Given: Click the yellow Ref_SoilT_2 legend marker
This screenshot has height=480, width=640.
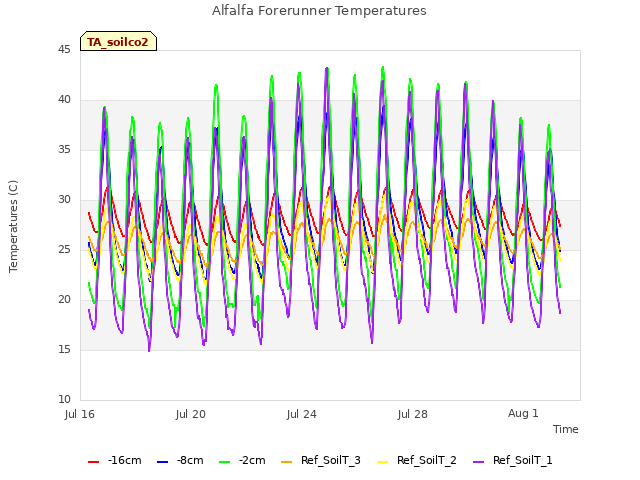Looking at the screenshot, I should click(x=382, y=462).
